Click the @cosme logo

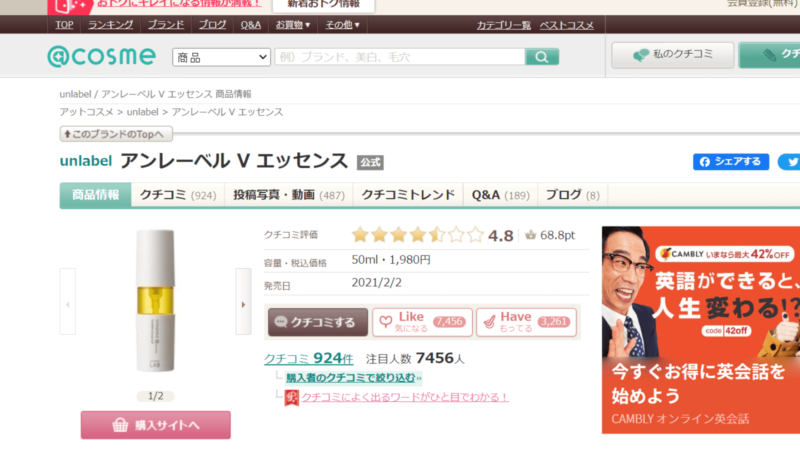tap(102, 57)
